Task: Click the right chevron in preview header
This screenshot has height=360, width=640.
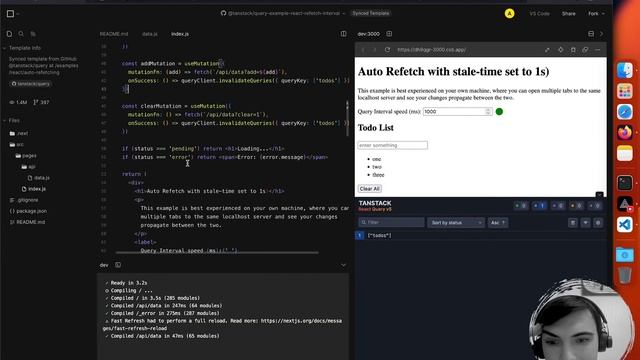Action: click(601, 34)
